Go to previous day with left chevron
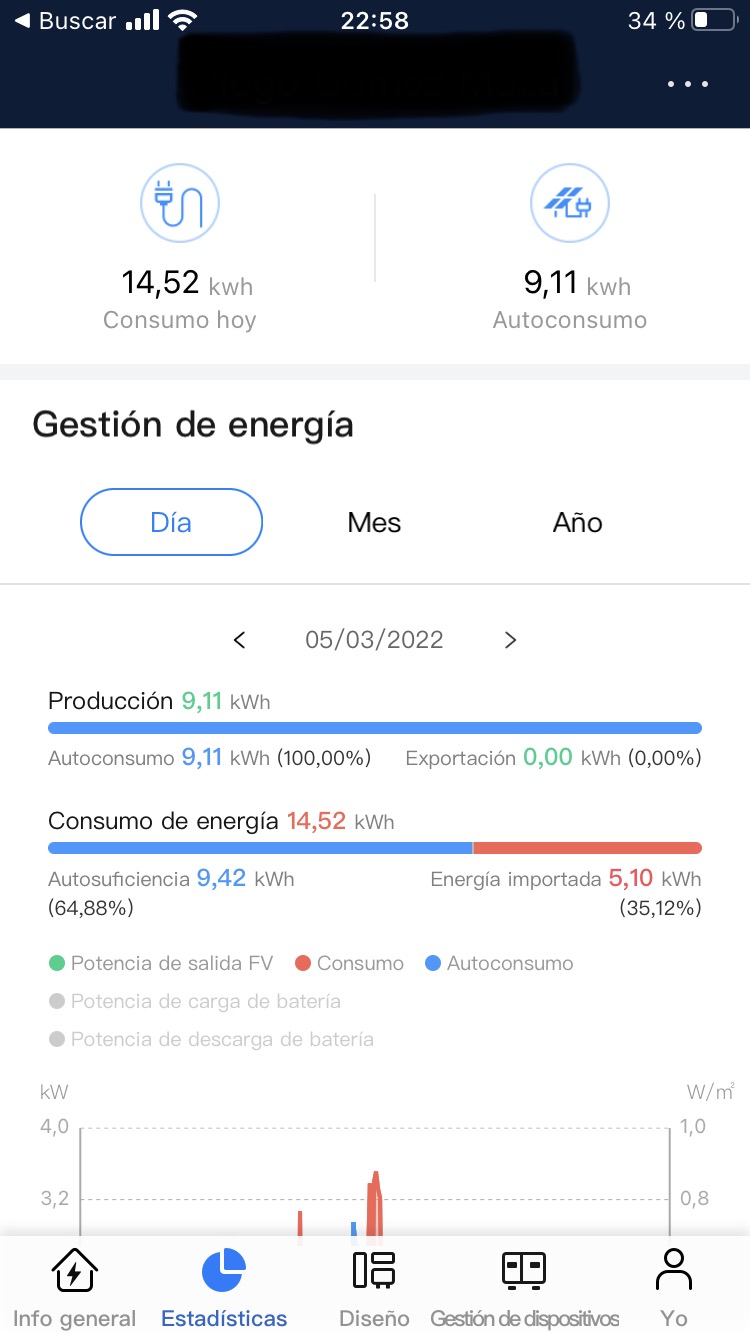The height and width of the screenshot is (1334, 750). coord(239,640)
